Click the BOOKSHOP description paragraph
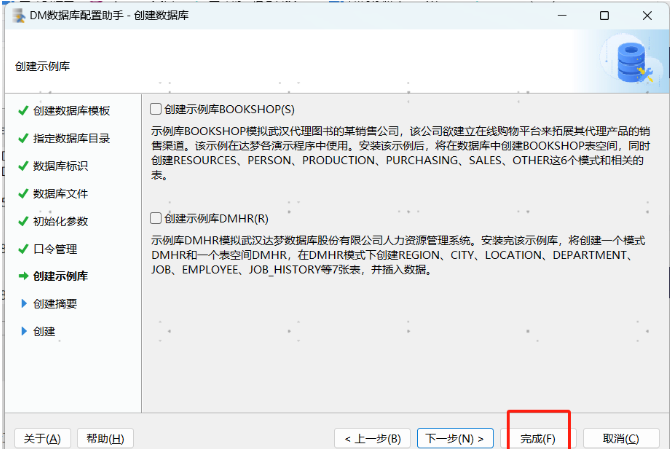The width and height of the screenshot is (670, 449). coord(400,153)
